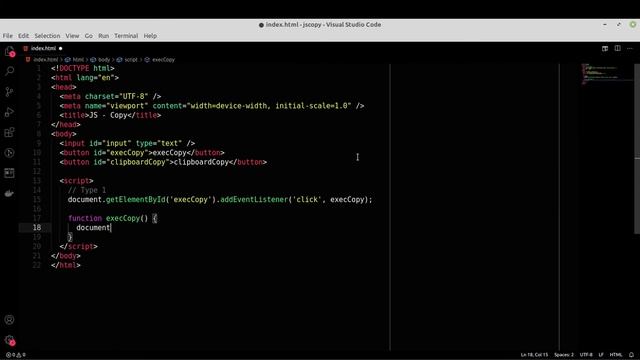
Task: Click id="clipboardCopy" attribute on line 11
Action: pyautogui.click(x=131, y=162)
